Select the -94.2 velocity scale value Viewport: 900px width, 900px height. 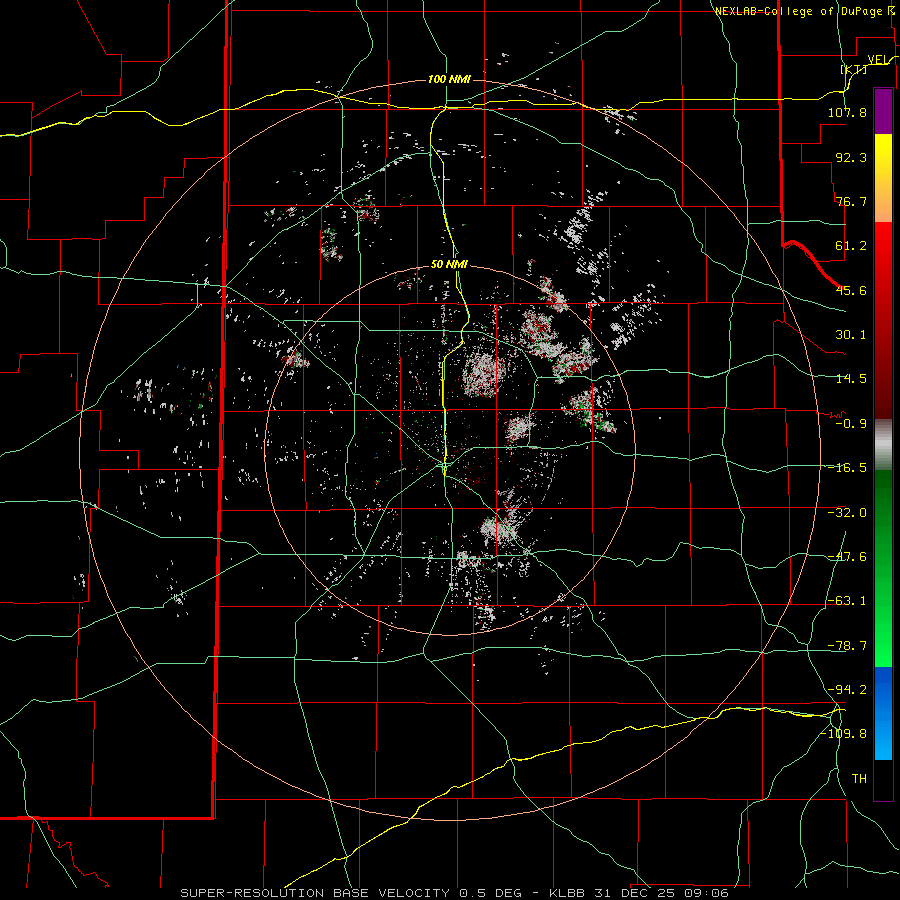click(x=847, y=689)
